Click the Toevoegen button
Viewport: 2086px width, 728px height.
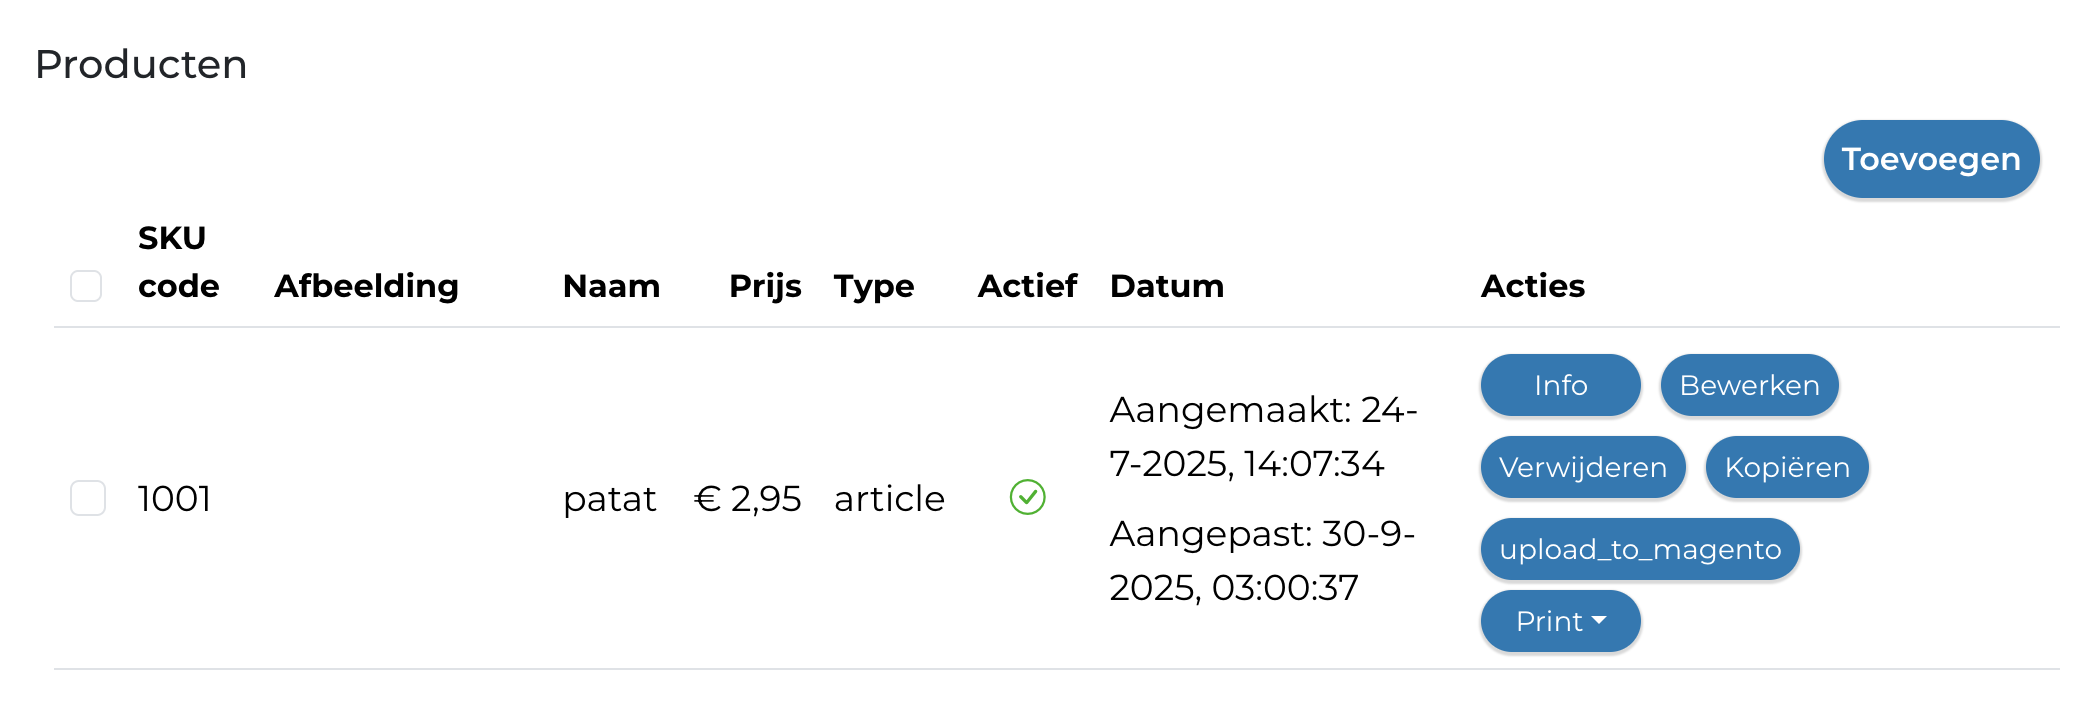pos(1930,159)
